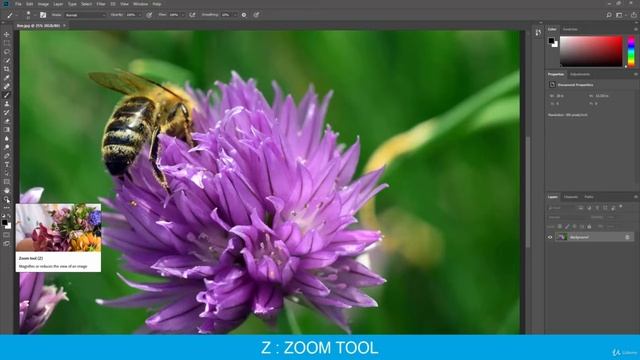This screenshot has width=640, height=360.
Task: Click the toolbar foreground color swatch
Action: [5, 222]
